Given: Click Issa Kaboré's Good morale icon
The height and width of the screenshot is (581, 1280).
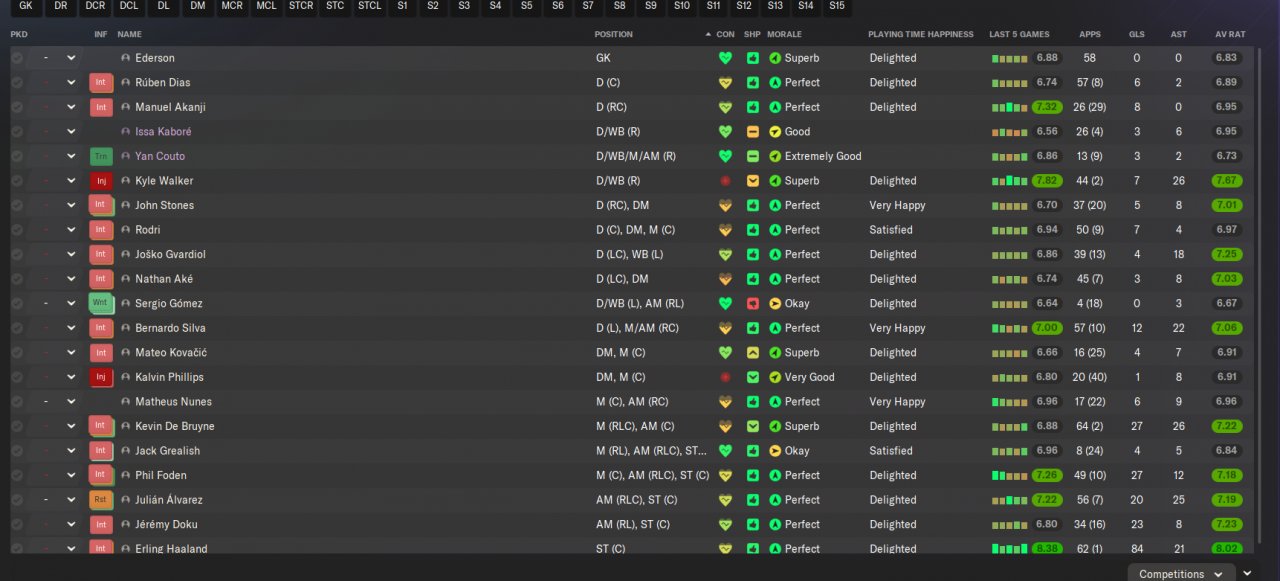Looking at the screenshot, I should tap(775, 132).
